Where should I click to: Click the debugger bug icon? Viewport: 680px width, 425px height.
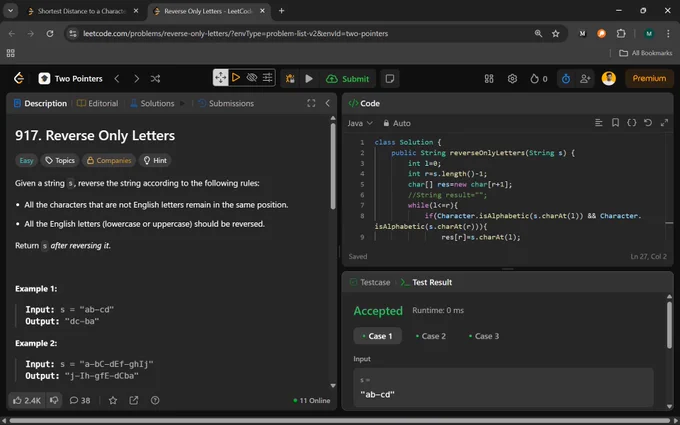290,78
